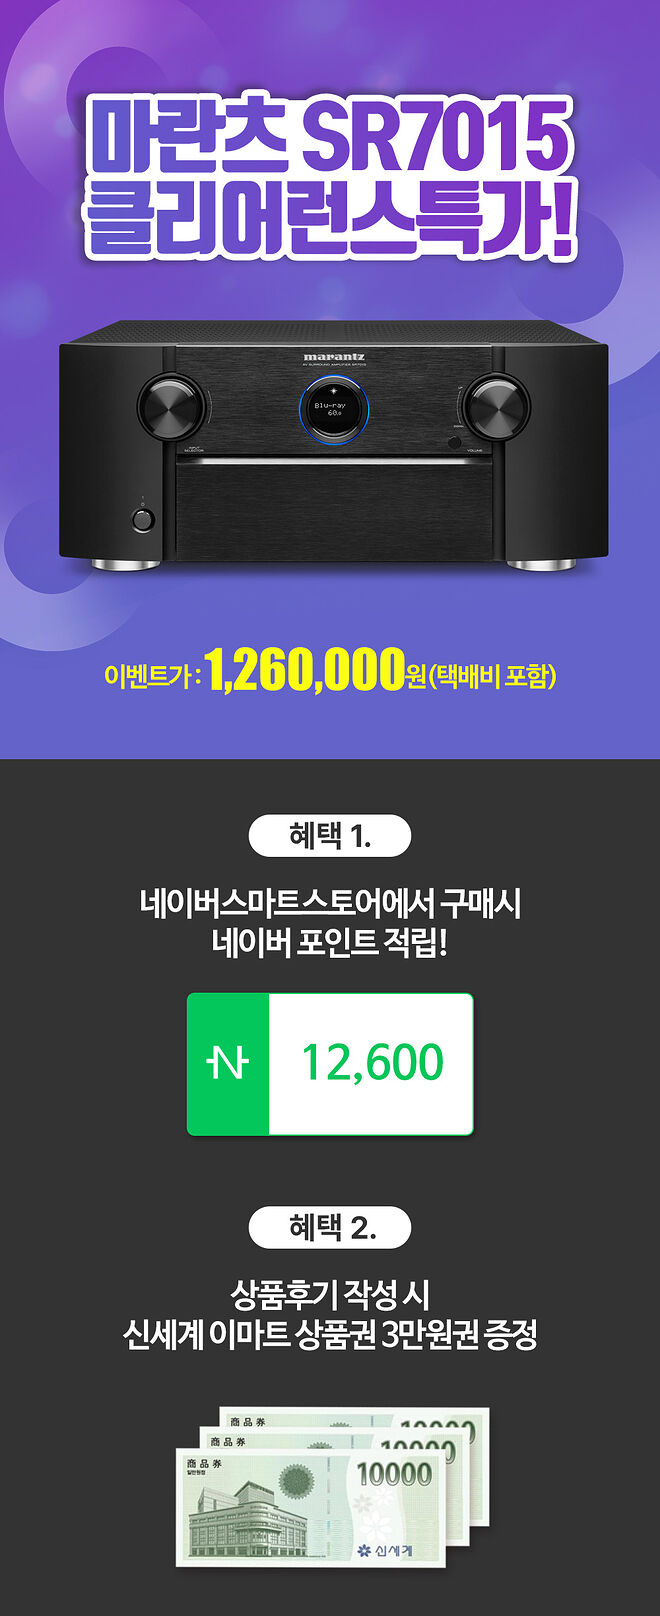660x1616 pixels.
Task: Click the 혜택 2. pill label
Action: point(329,1227)
